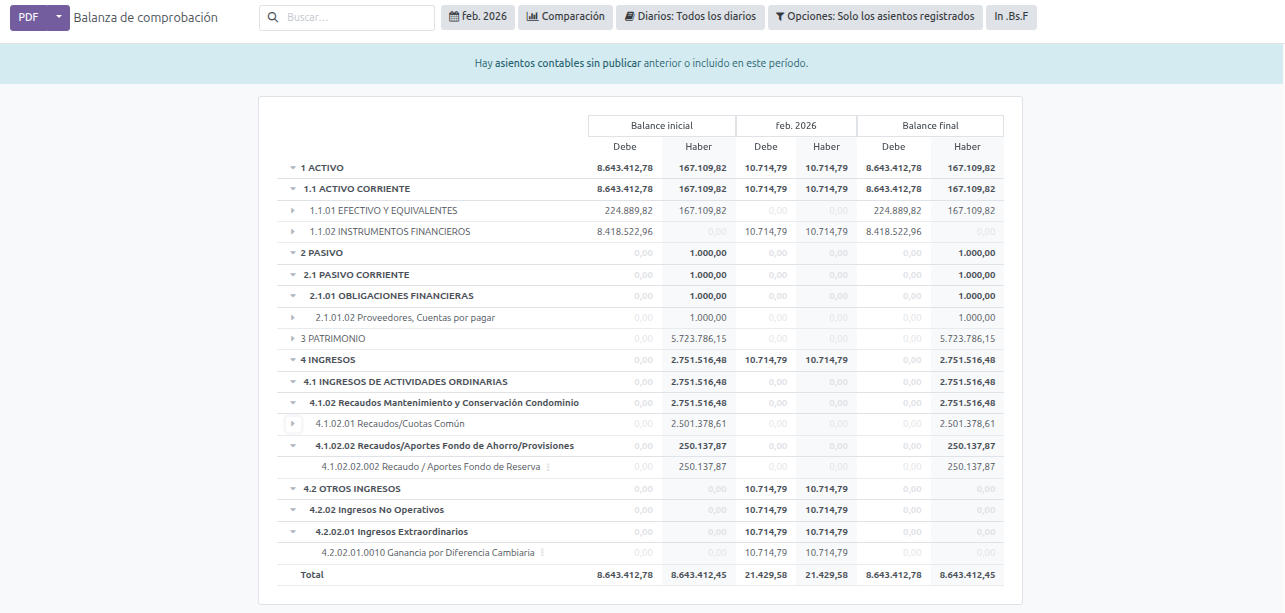Screen dimensions: 1285x613
Task: Click the search magnifier icon
Action: (x=273, y=18)
